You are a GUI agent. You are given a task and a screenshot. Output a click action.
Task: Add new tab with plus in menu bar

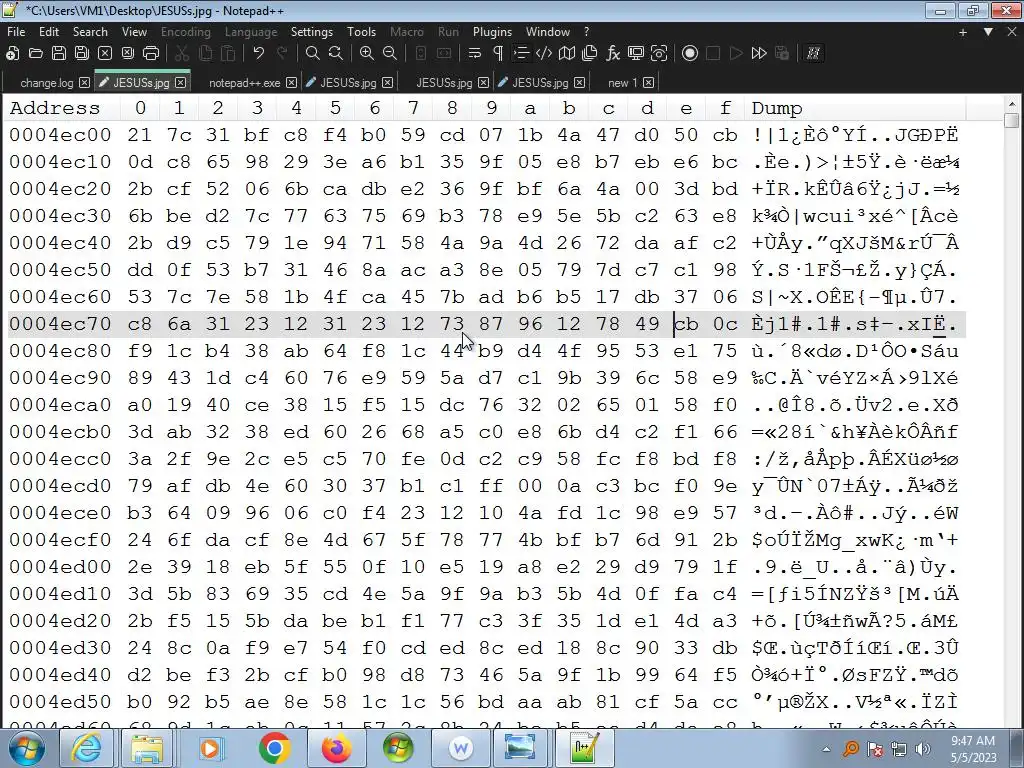click(963, 32)
